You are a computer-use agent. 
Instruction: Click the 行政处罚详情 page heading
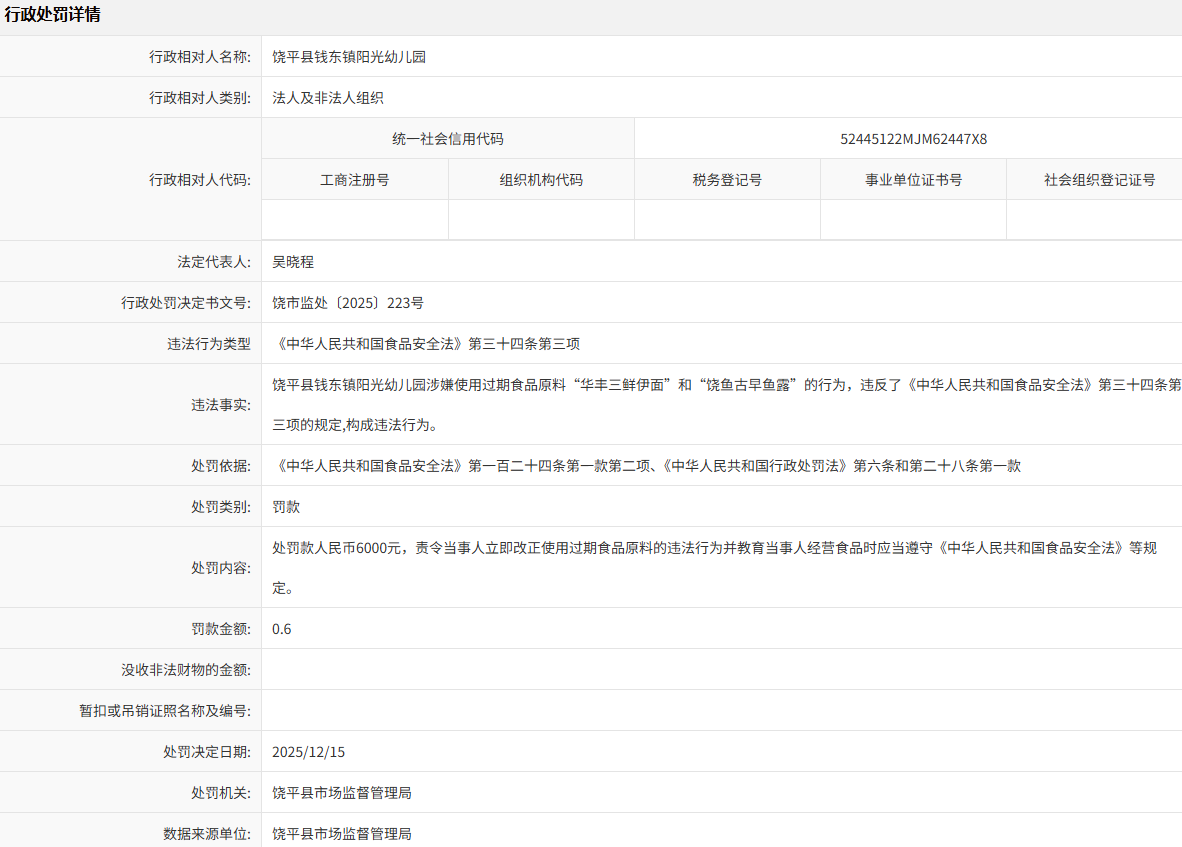pyautogui.click(x=52, y=15)
